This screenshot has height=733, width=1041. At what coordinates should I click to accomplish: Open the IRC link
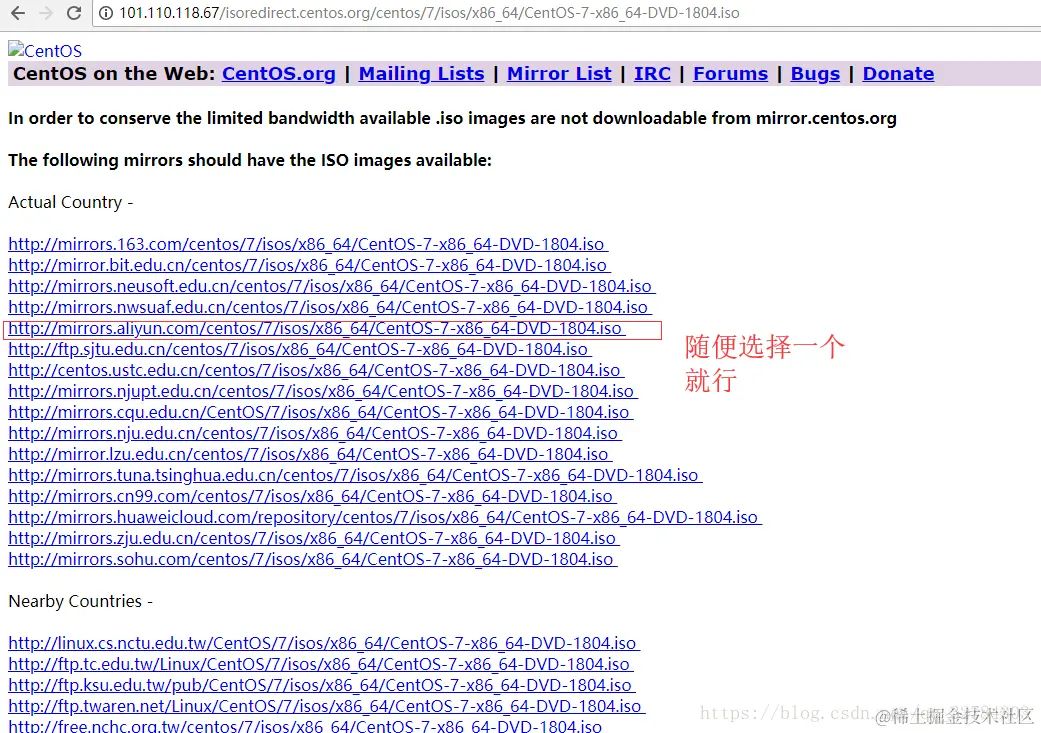652,74
